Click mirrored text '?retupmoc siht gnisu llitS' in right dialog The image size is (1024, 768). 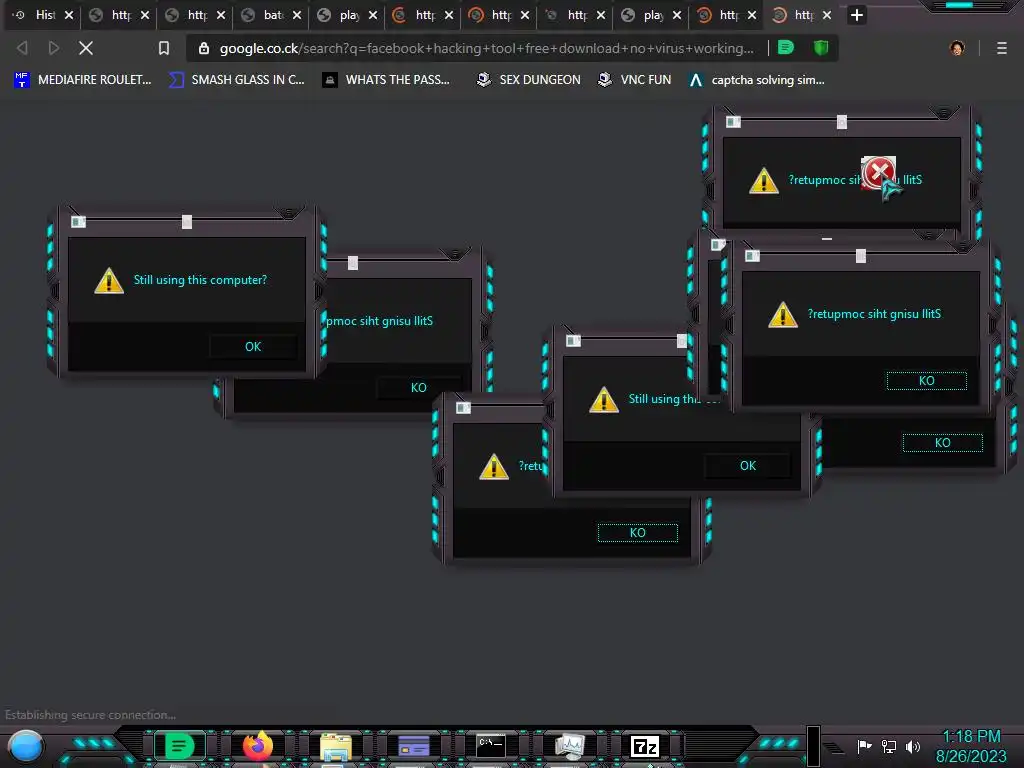click(x=874, y=314)
